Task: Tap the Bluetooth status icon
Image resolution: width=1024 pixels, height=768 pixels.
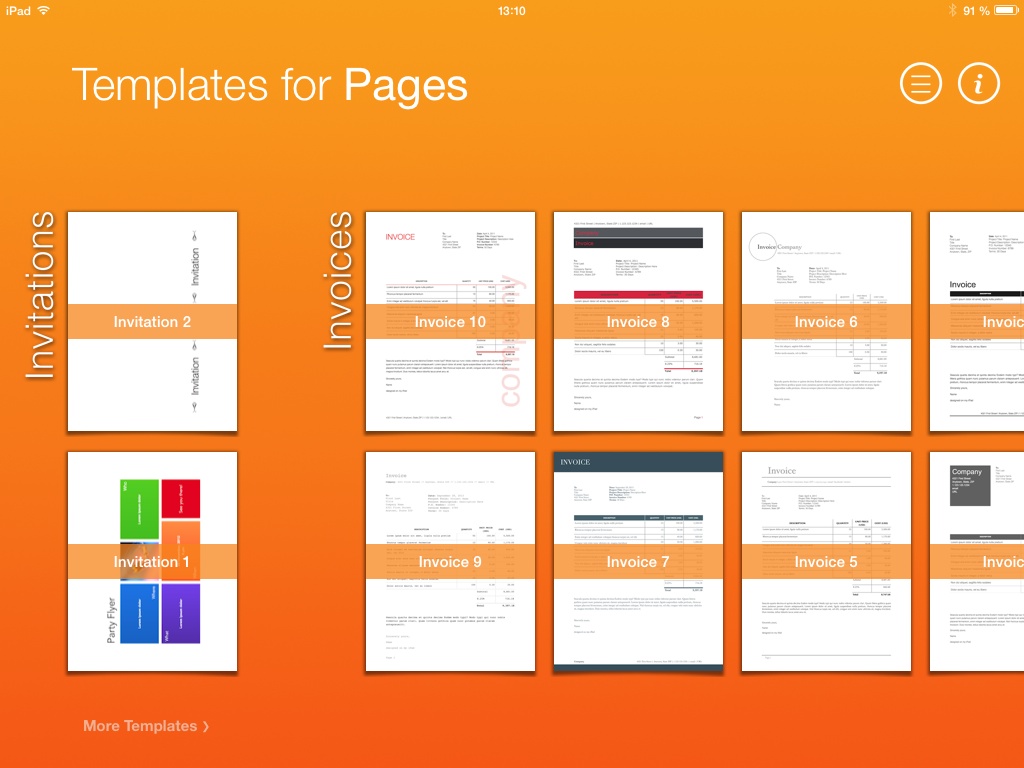Action: (x=952, y=10)
